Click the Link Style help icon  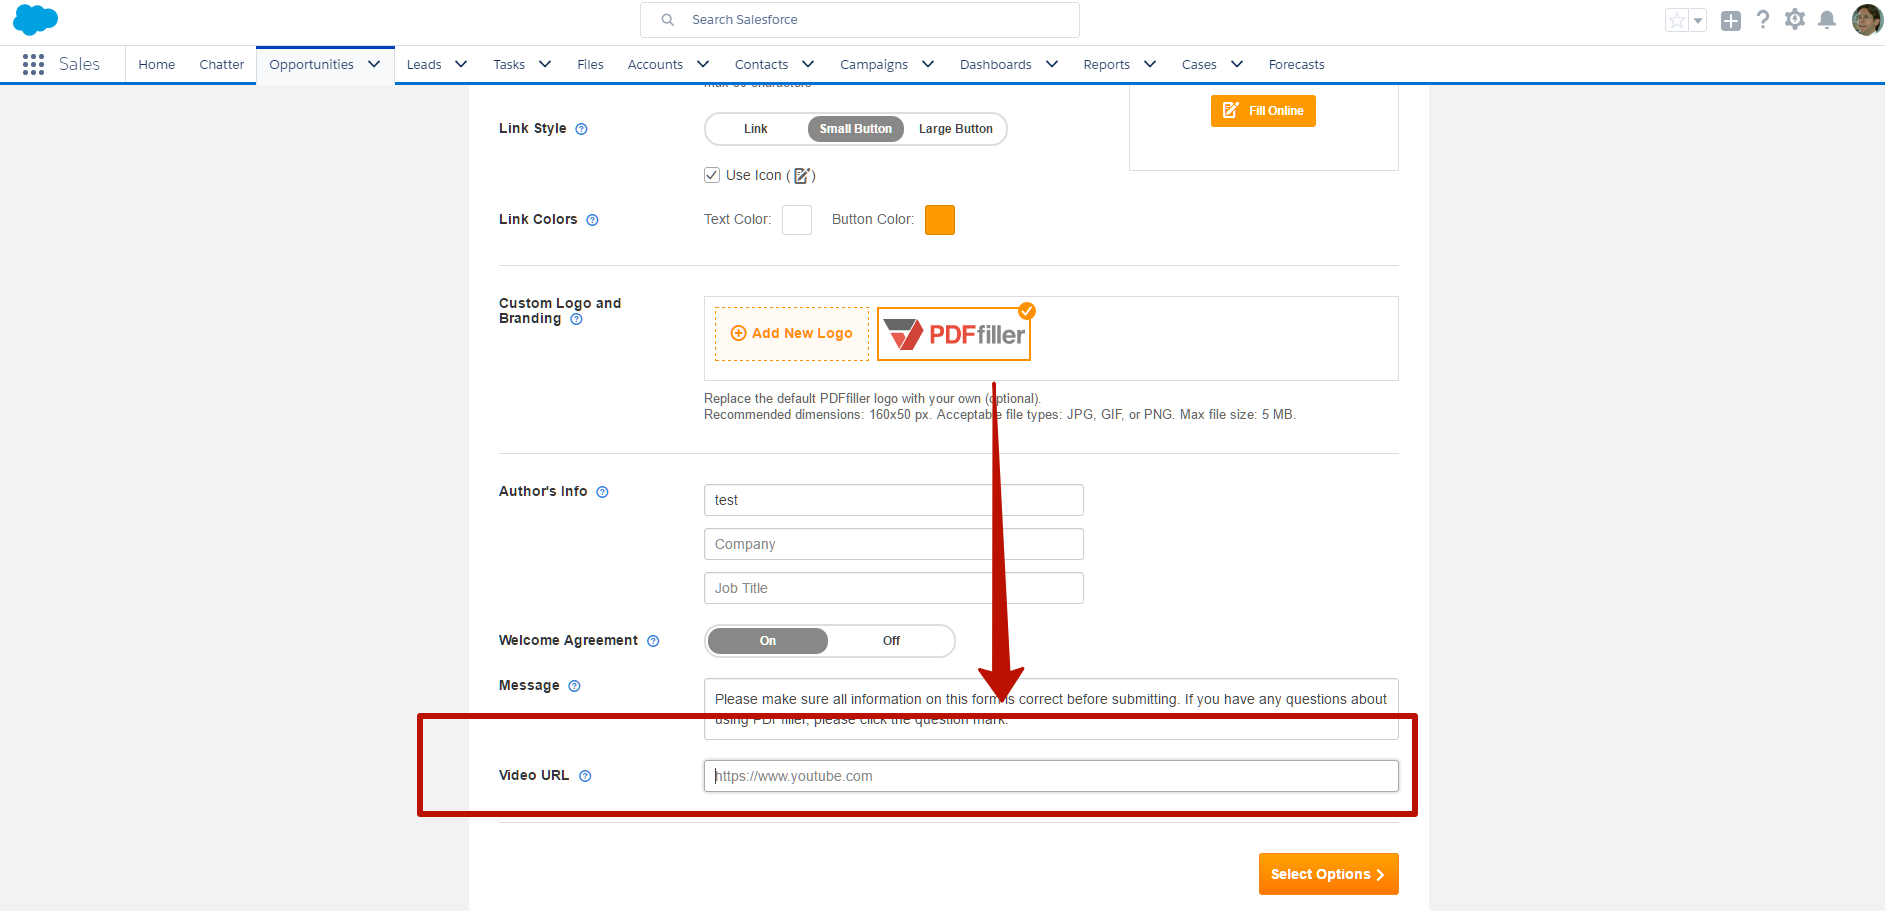coord(581,129)
